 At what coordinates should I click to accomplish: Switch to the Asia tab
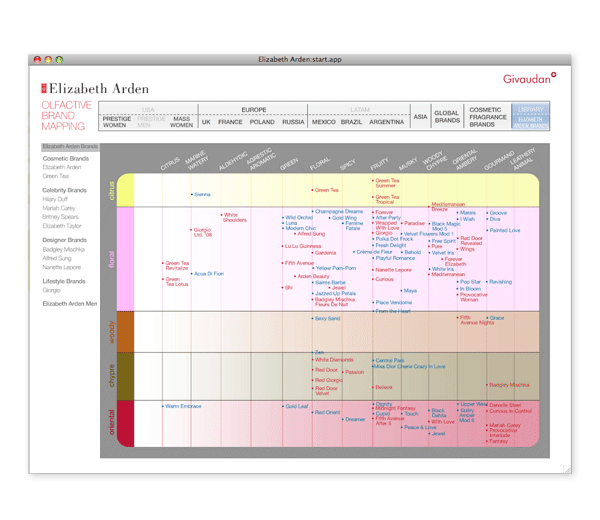[x=420, y=117]
